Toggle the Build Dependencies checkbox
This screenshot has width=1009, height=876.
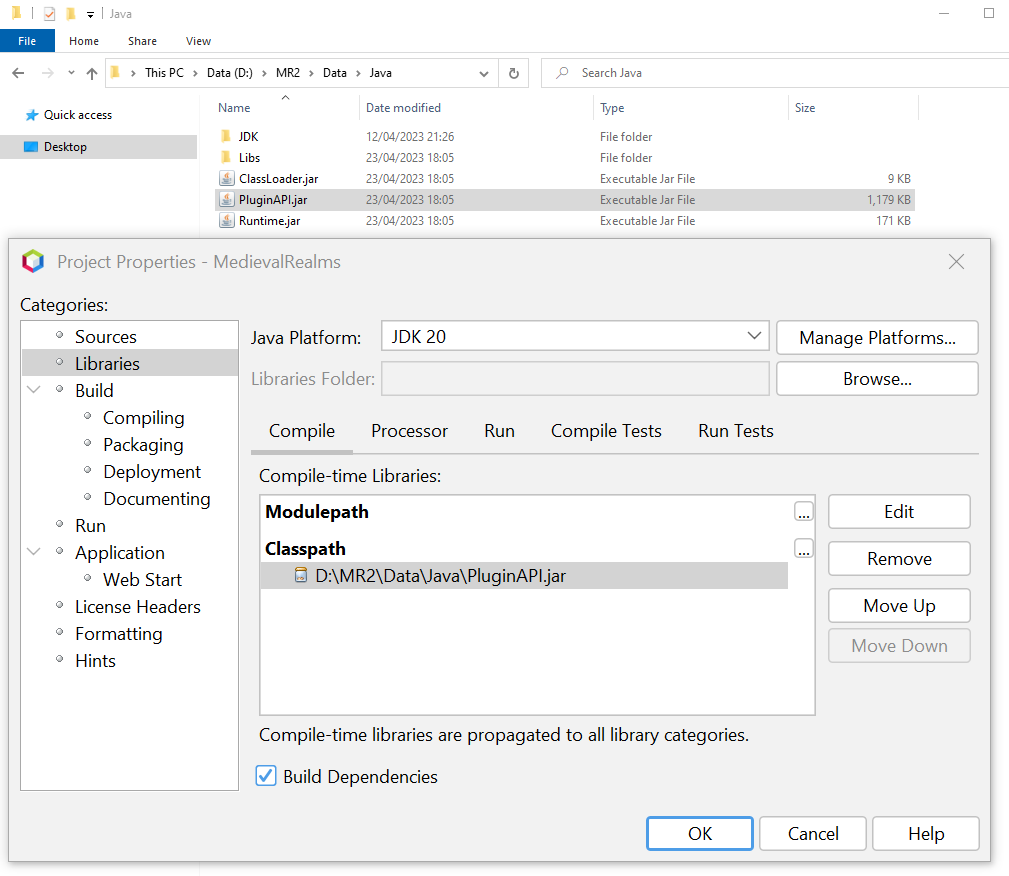coord(266,776)
